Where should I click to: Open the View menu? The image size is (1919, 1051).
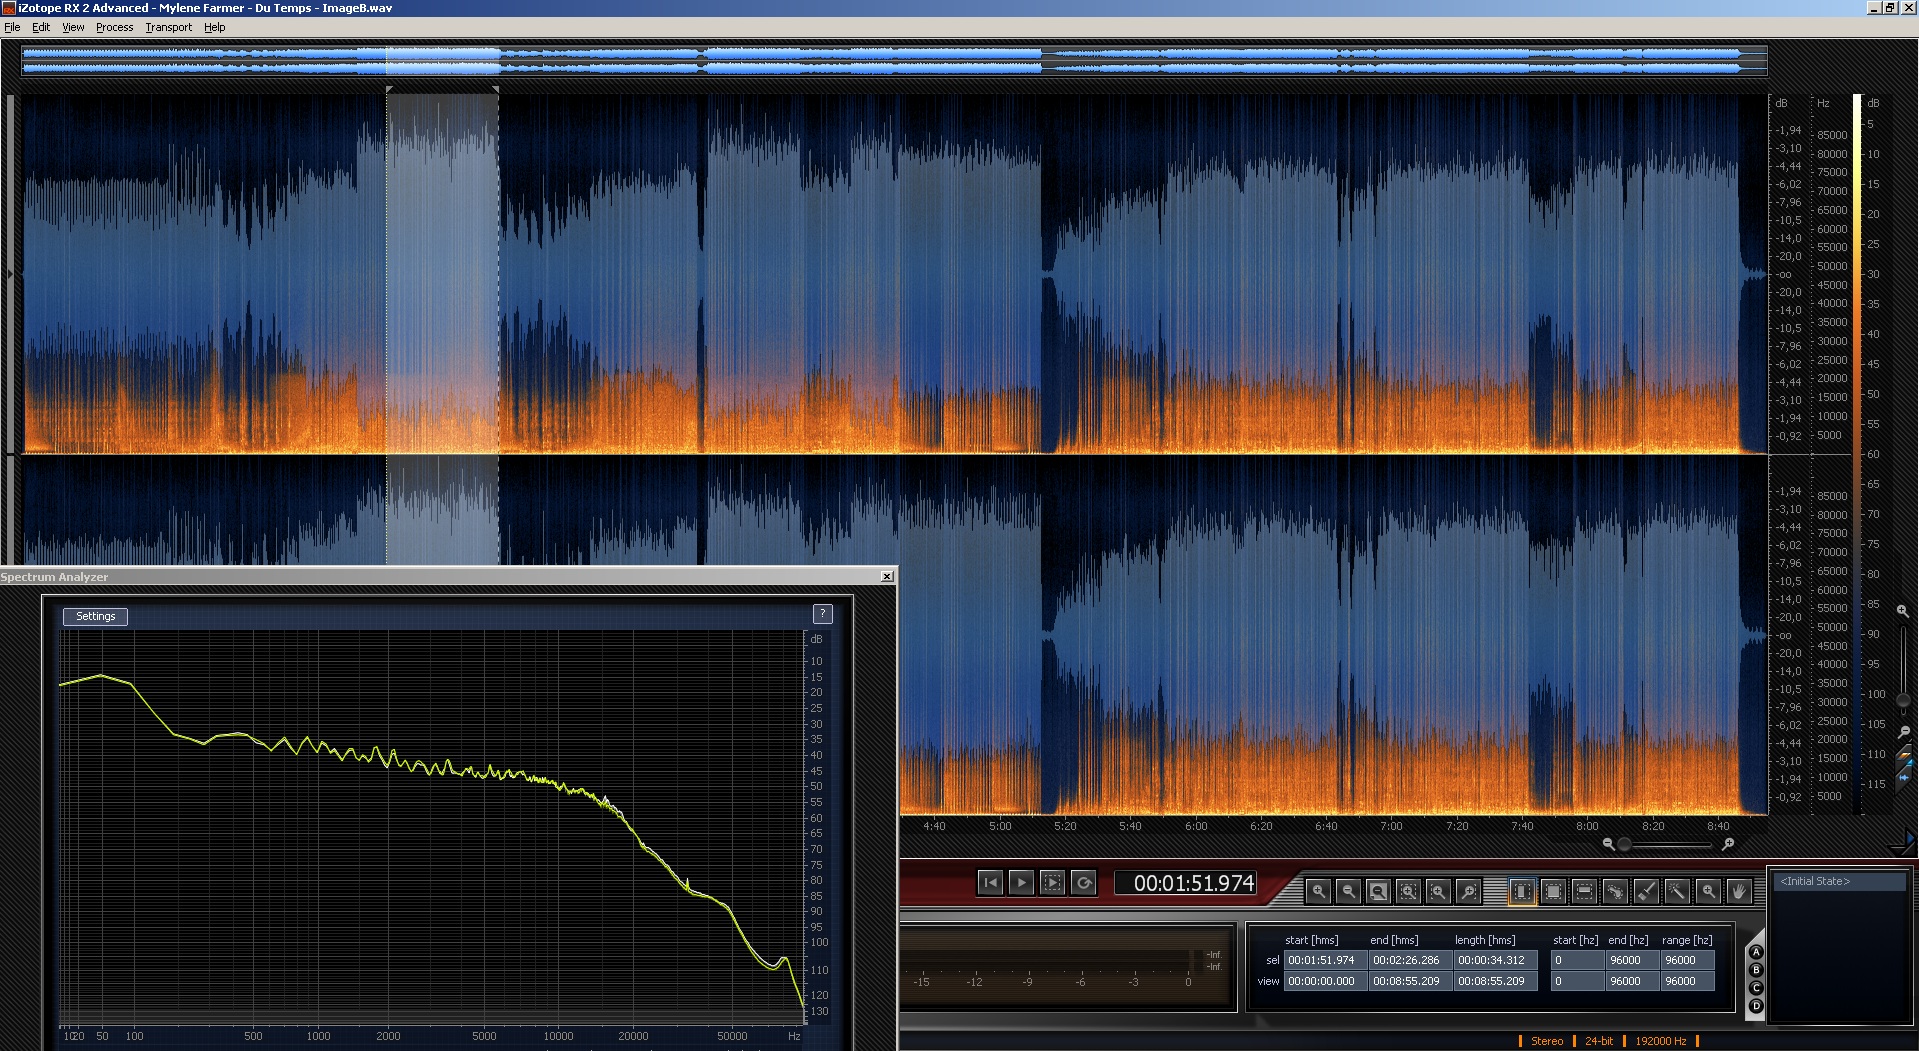click(x=73, y=27)
